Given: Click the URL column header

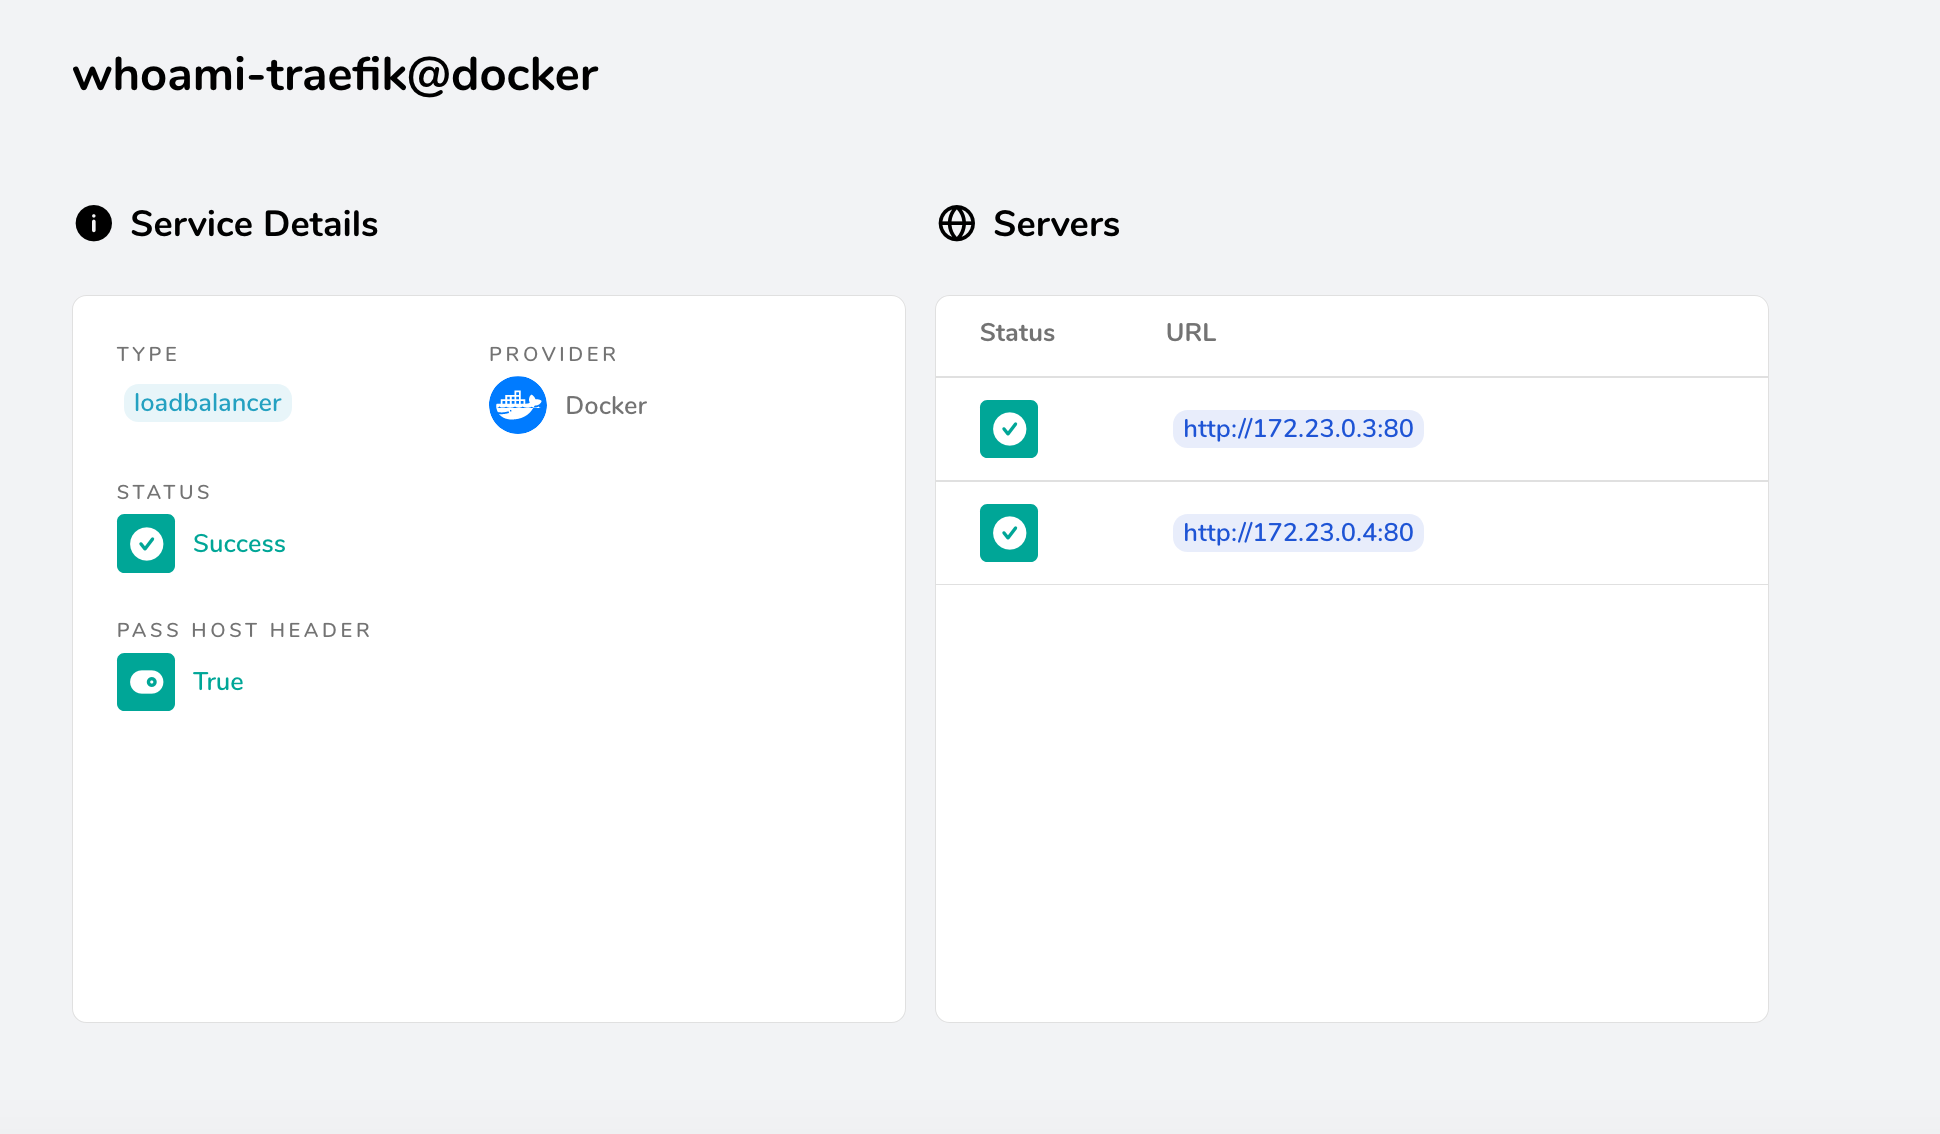Looking at the screenshot, I should tap(1190, 333).
